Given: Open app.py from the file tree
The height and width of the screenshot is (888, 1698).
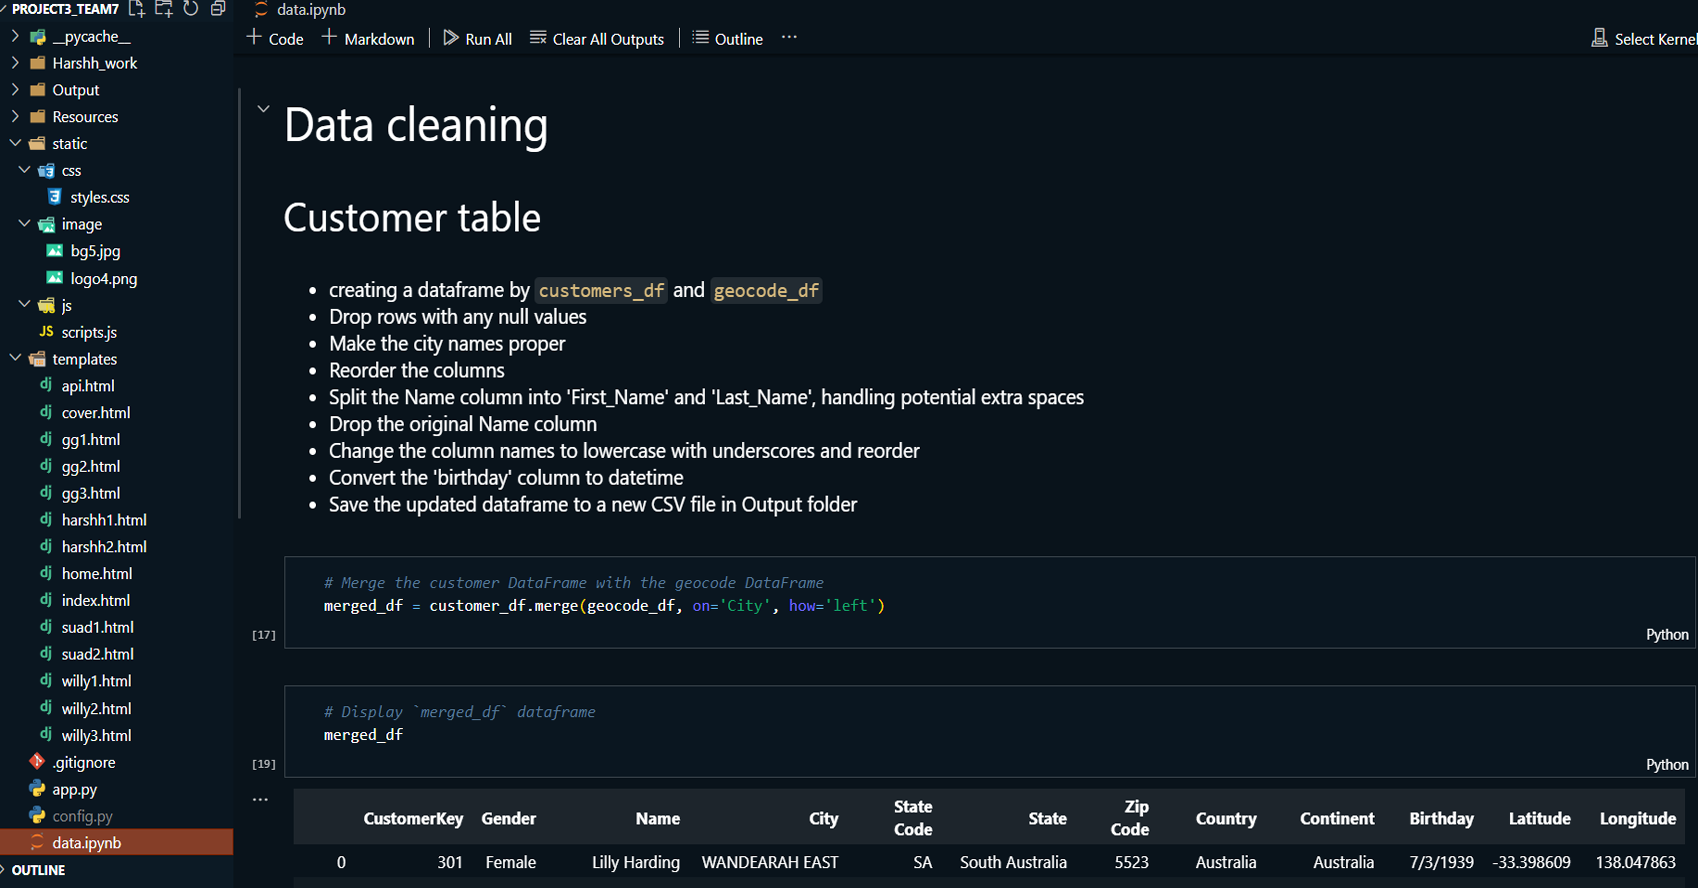Looking at the screenshot, I should click(x=74, y=789).
